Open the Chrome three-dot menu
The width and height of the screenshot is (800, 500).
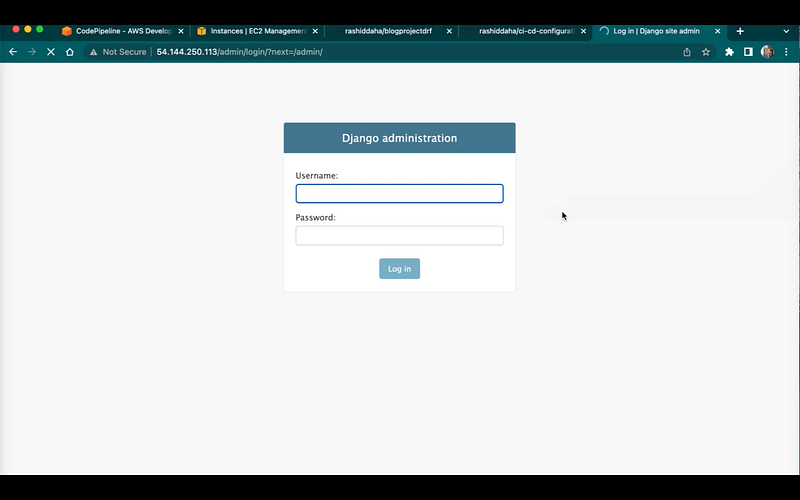[786, 52]
